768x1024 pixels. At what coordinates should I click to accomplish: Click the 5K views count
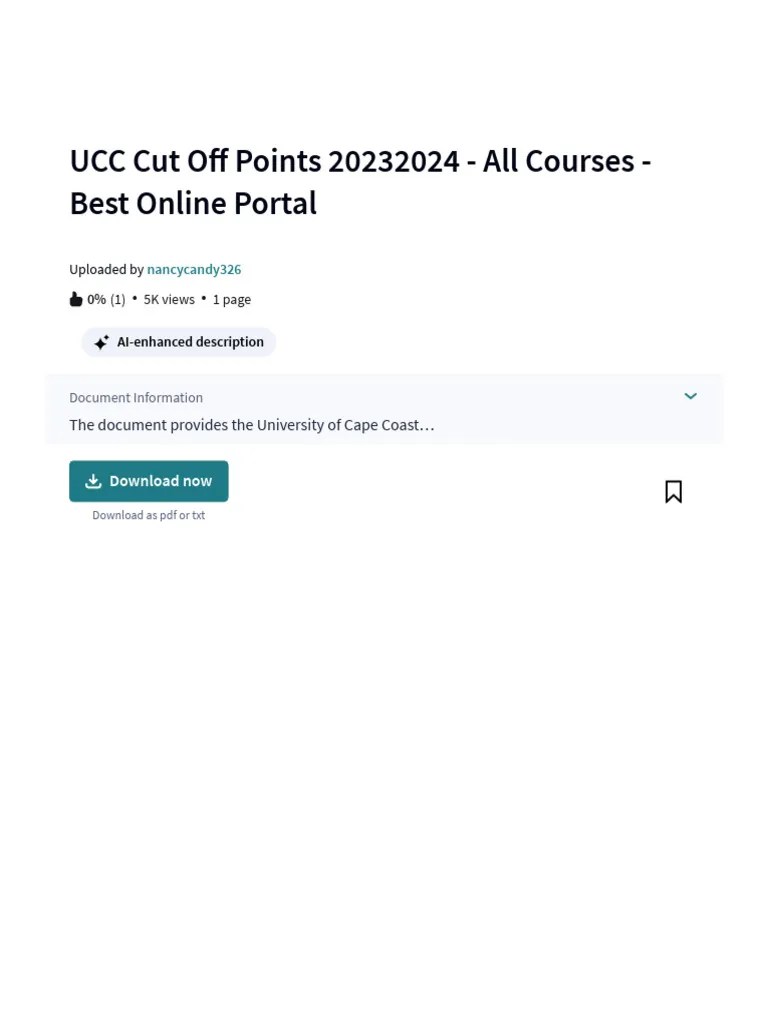(x=169, y=299)
